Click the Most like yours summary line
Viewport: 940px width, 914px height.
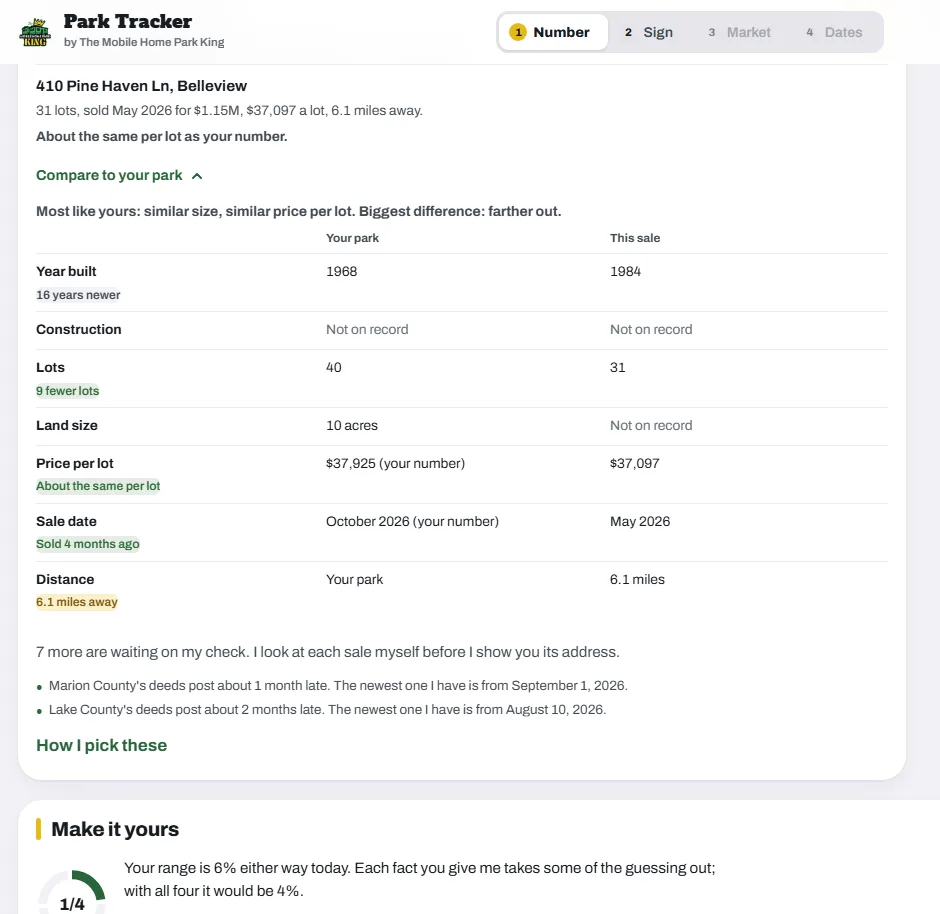point(299,212)
